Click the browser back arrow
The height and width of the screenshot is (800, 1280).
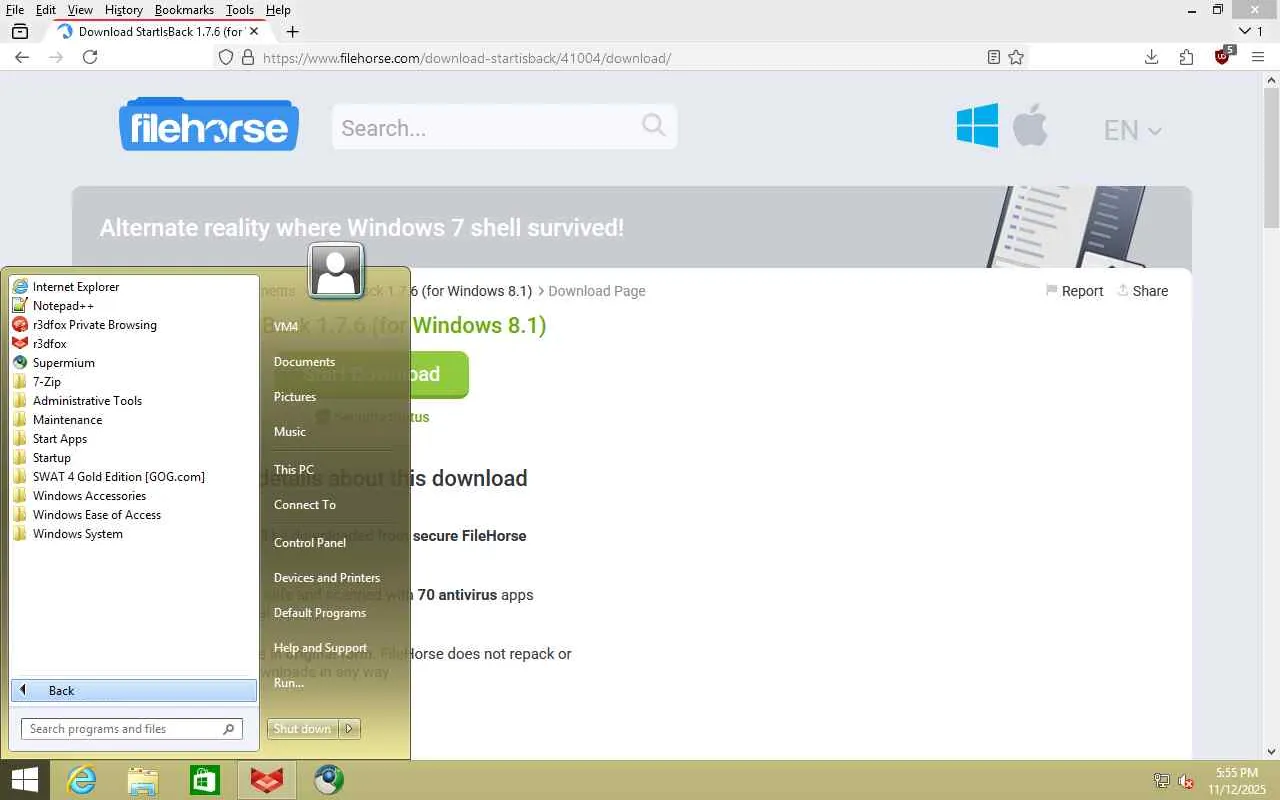(x=22, y=57)
